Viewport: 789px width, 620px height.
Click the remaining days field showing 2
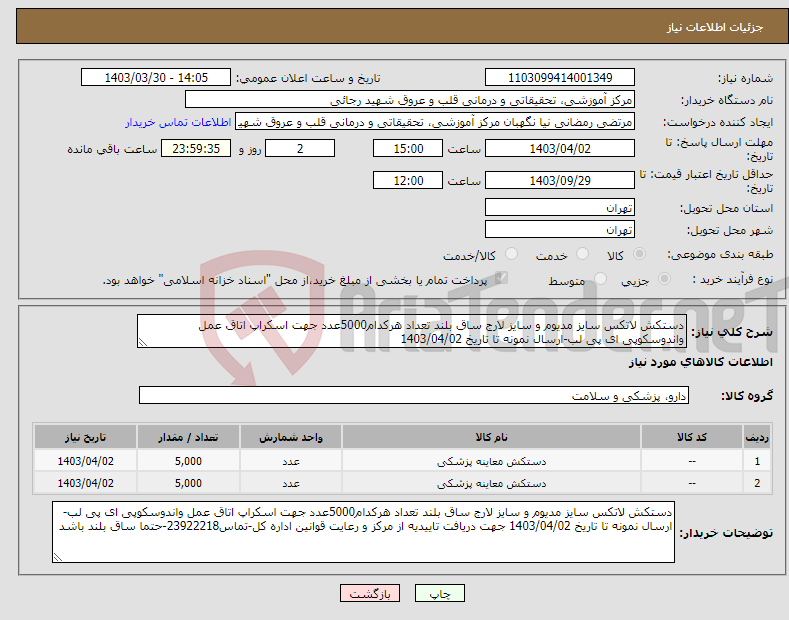click(300, 148)
